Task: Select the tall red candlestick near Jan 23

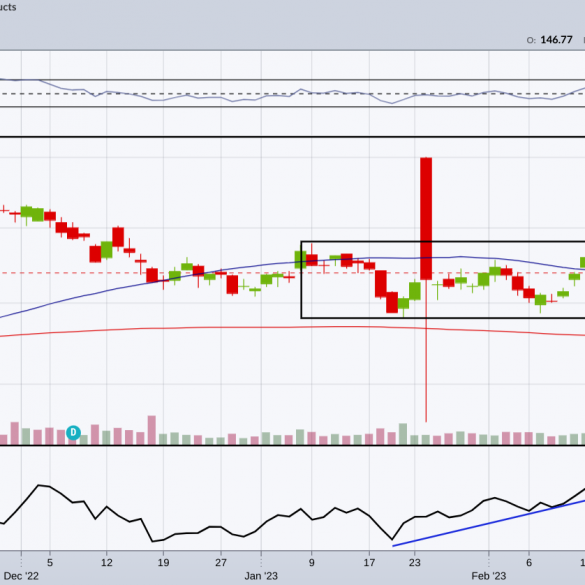Action: point(426,218)
